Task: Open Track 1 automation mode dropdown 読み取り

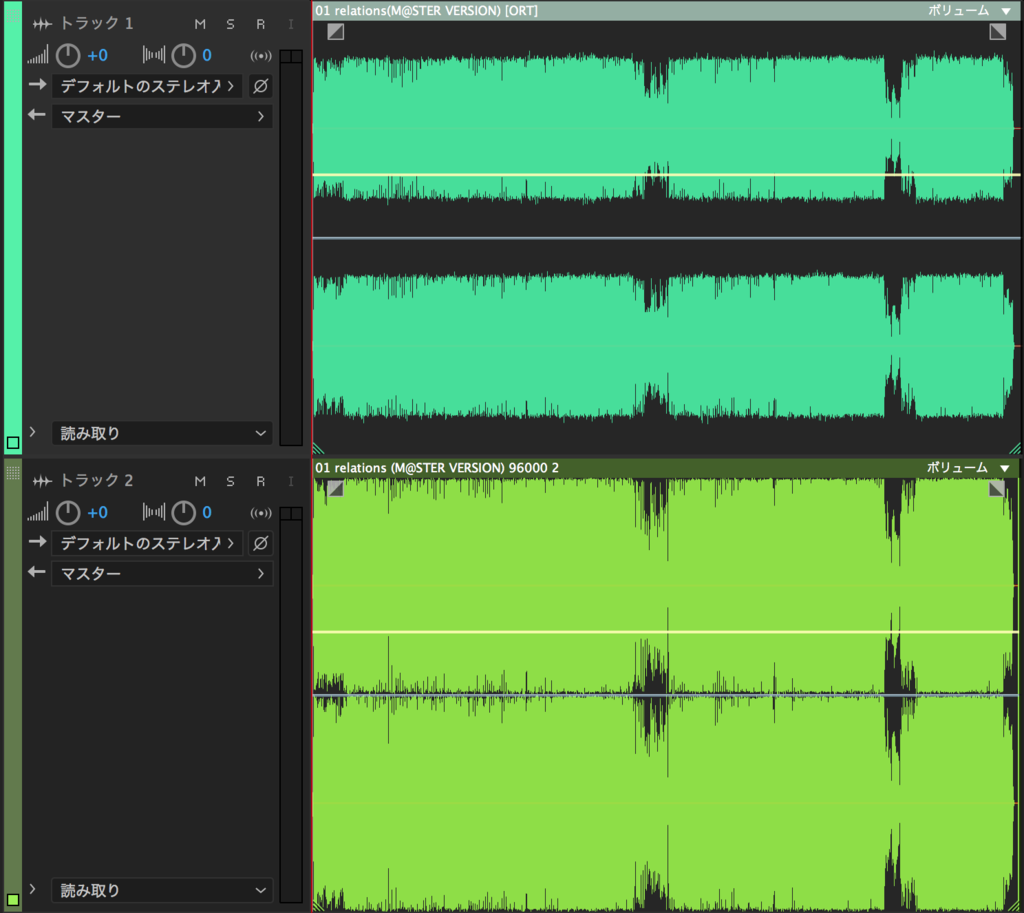Action: tap(162, 433)
